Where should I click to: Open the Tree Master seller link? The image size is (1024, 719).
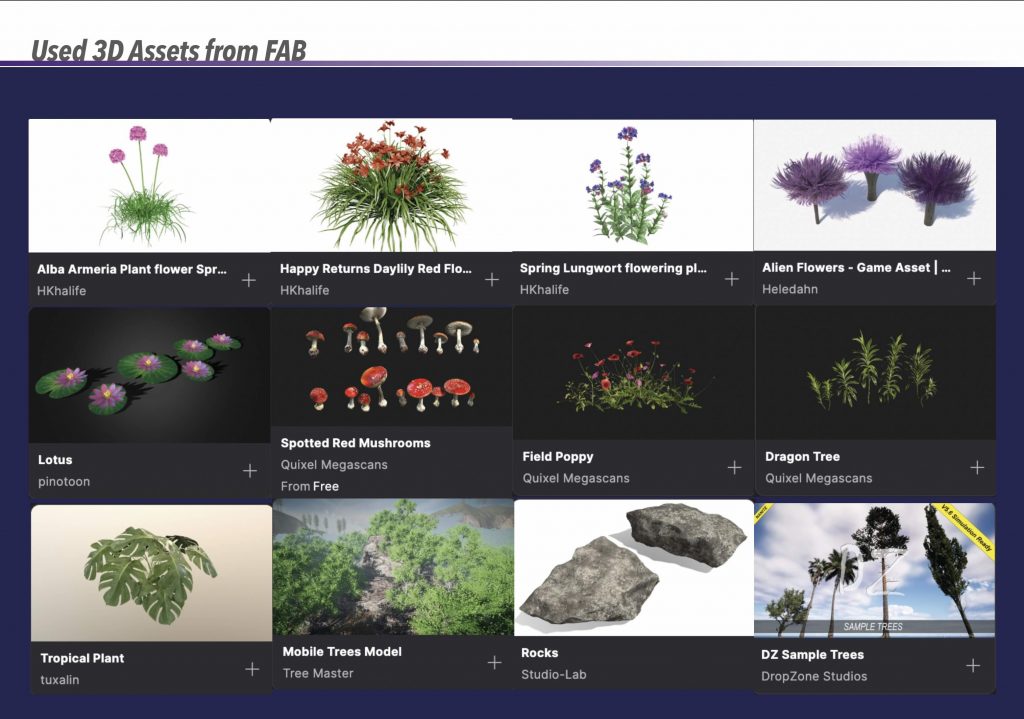[x=318, y=673]
